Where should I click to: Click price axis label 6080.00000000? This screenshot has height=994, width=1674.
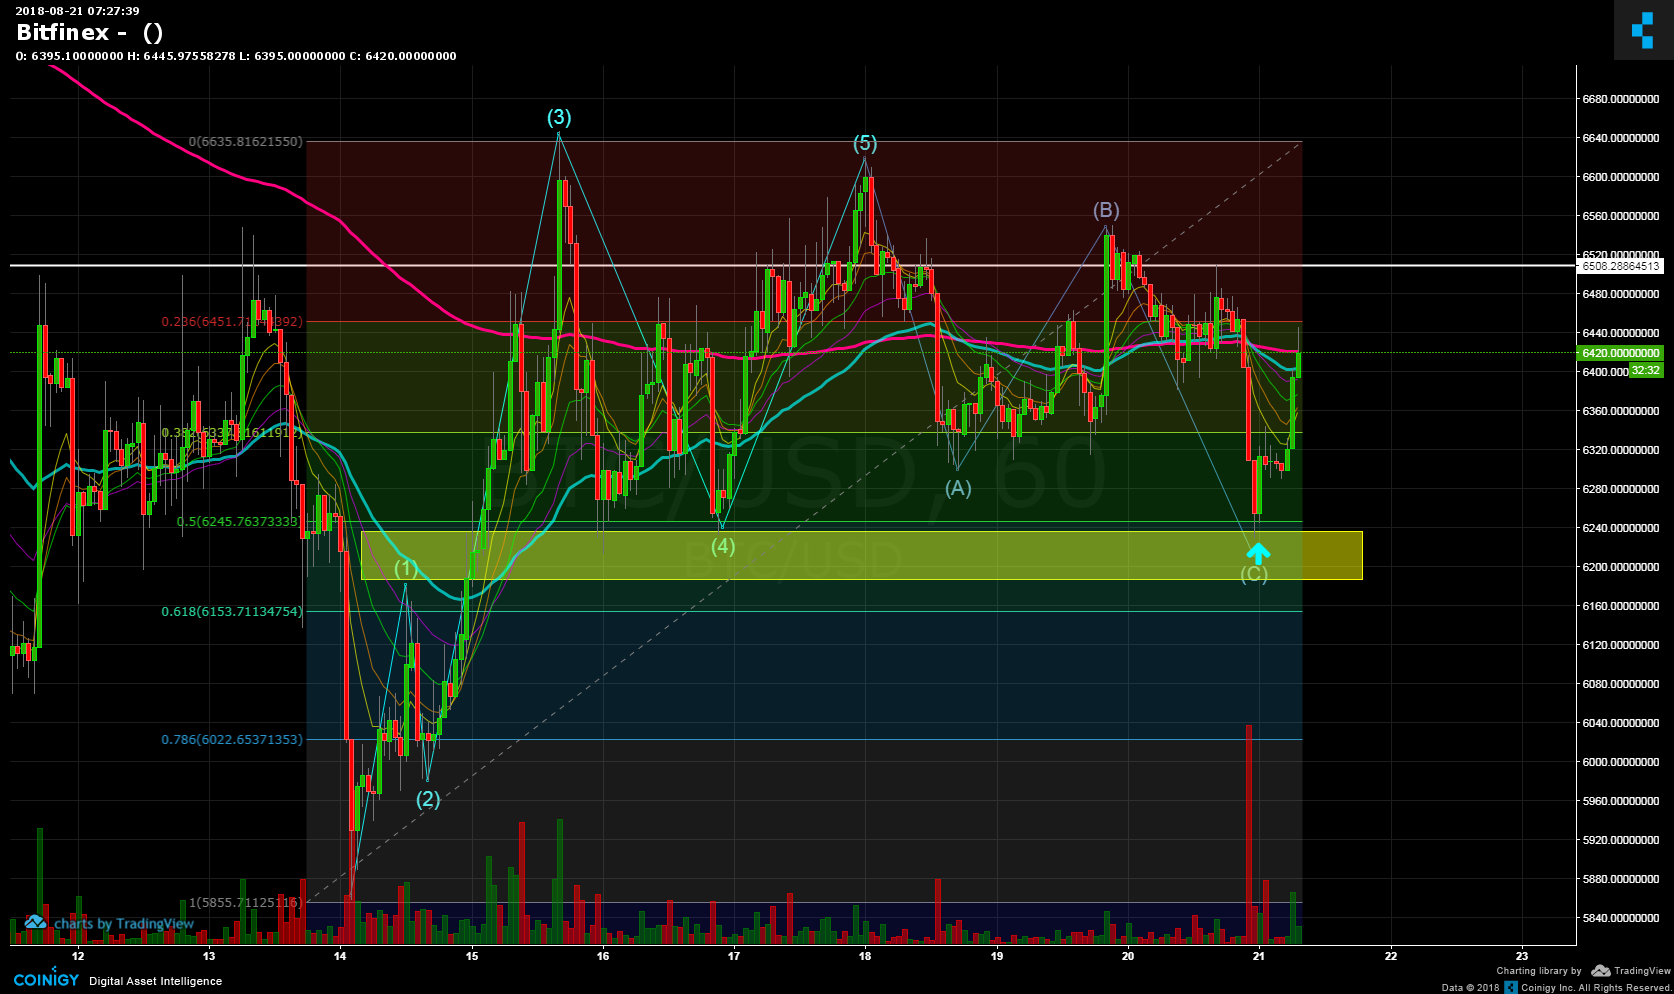pyautogui.click(x=1620, y=684)
